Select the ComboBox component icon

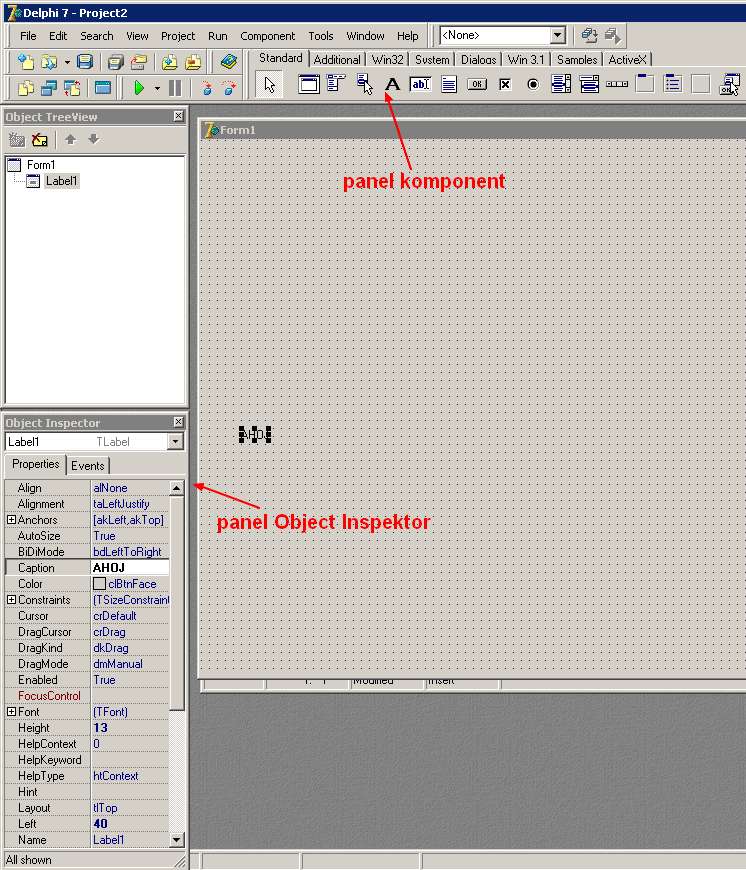(x=589, y=84)
